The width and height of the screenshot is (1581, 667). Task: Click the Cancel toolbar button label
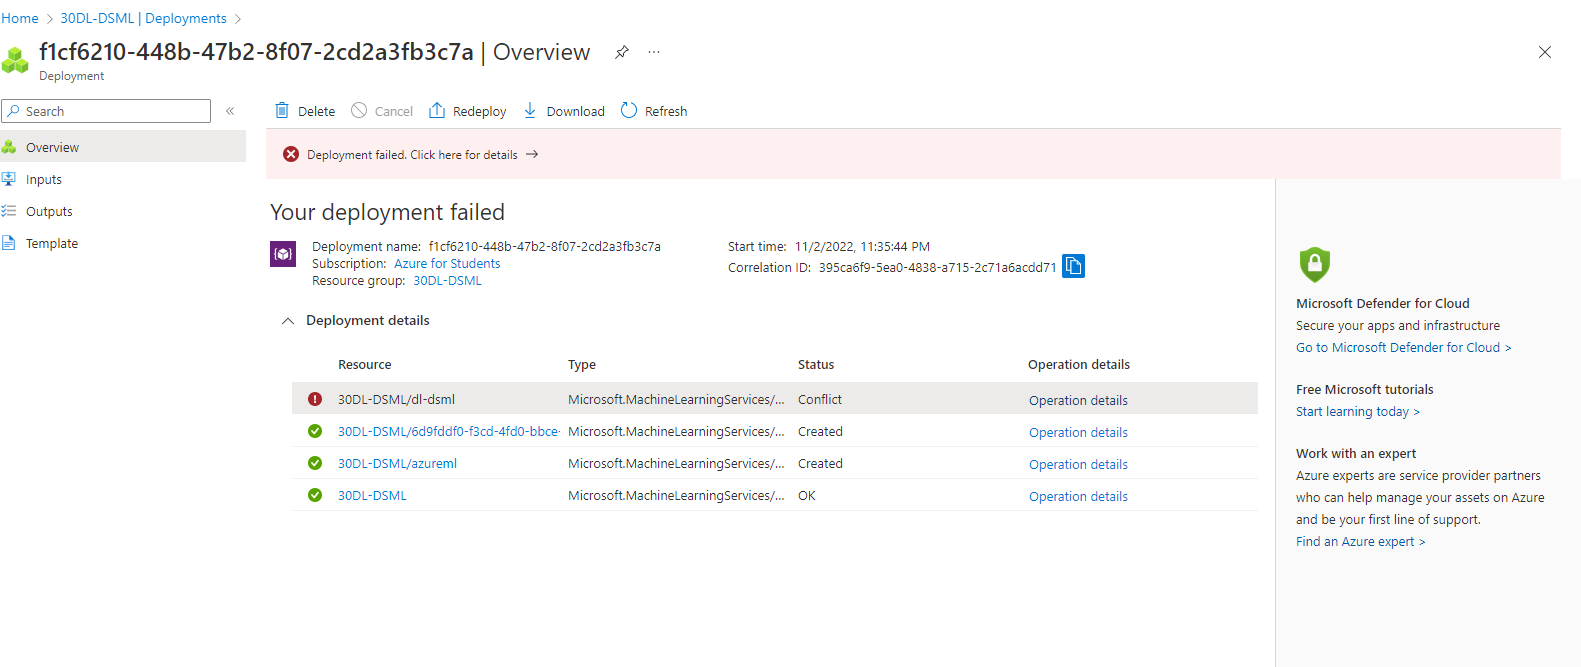coord(394,111)
